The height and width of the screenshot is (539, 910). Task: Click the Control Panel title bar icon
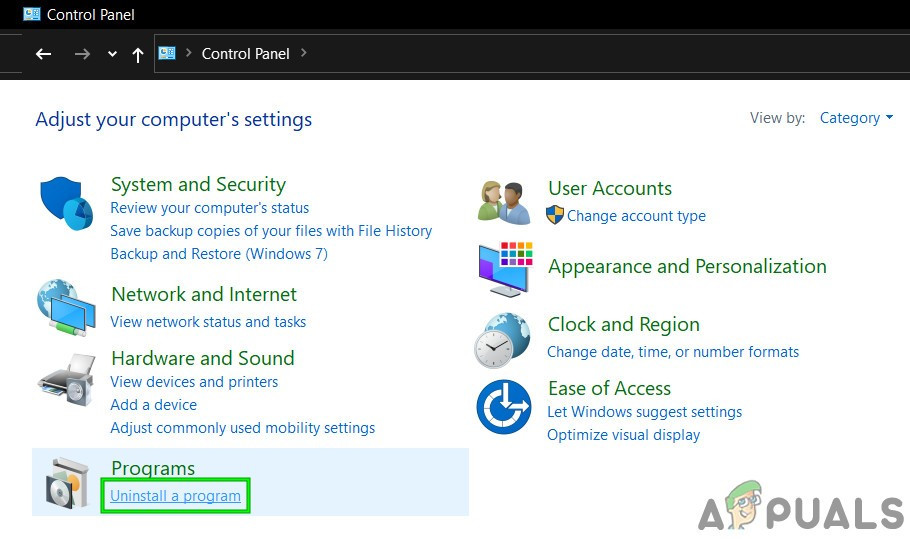(32, 14)
